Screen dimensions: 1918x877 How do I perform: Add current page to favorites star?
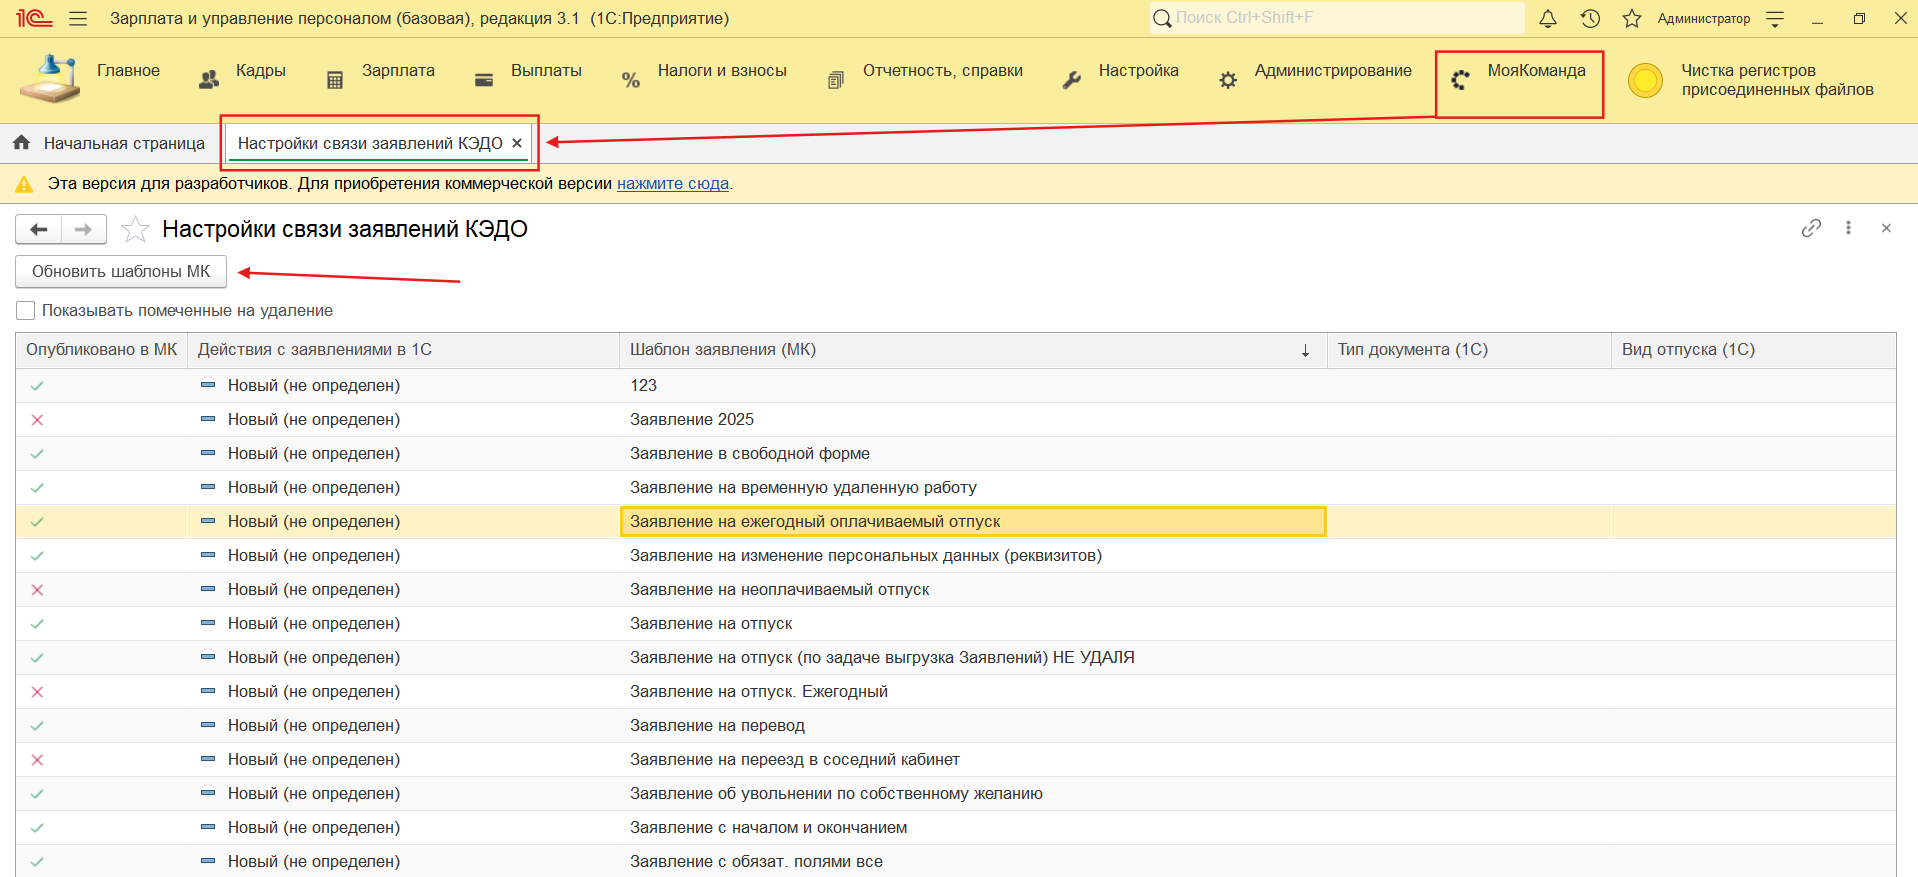point(135,230)
